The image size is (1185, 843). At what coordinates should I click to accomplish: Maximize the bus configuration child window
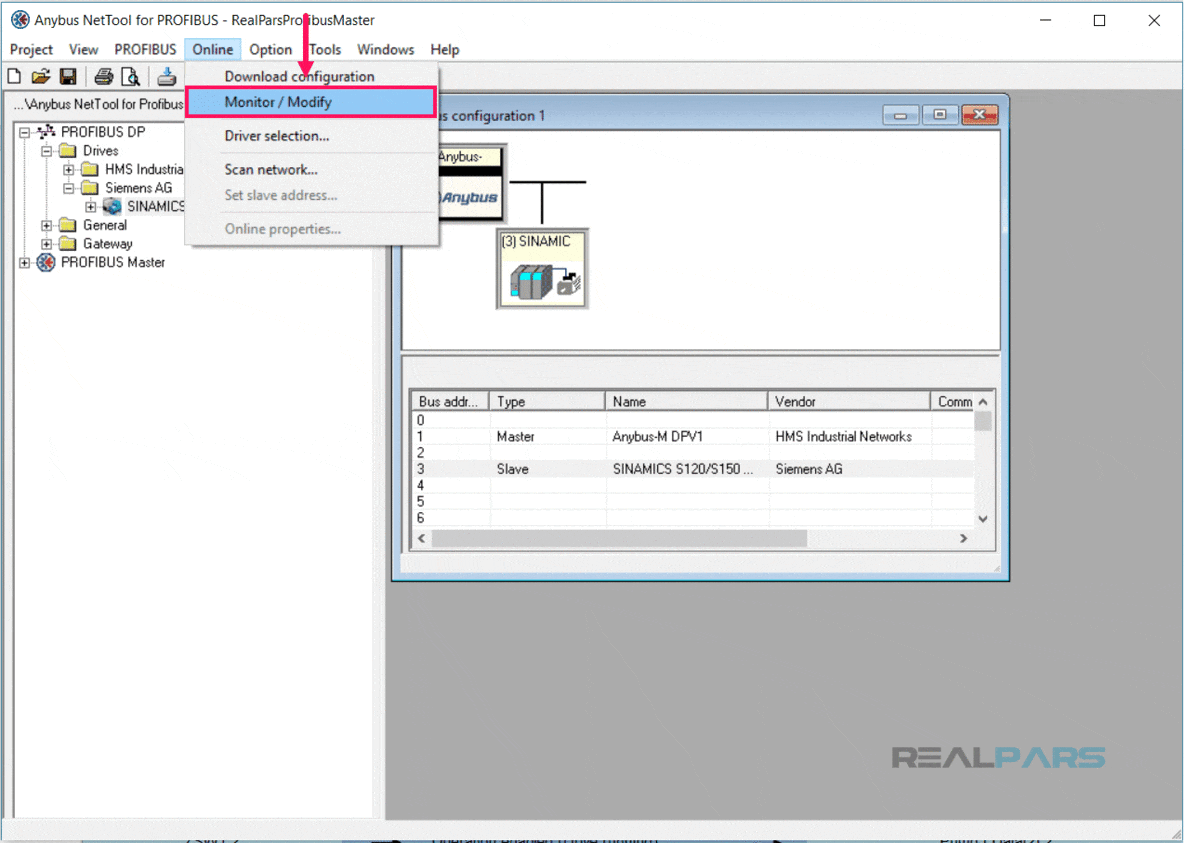coord(939,115)
